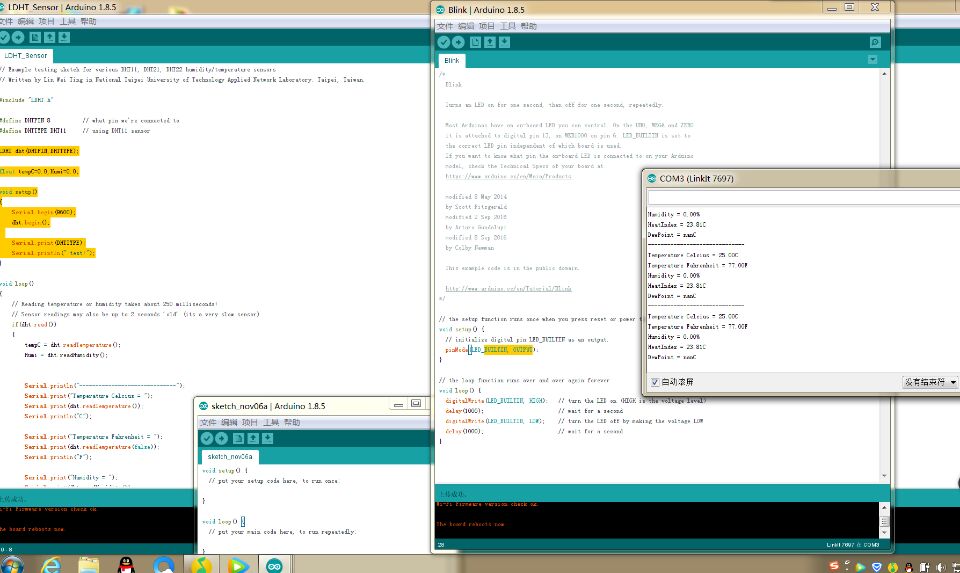Click Blink console scrollbar thumb
The height and width of the screenshot is (573, 960).
(x=884, y=521)
